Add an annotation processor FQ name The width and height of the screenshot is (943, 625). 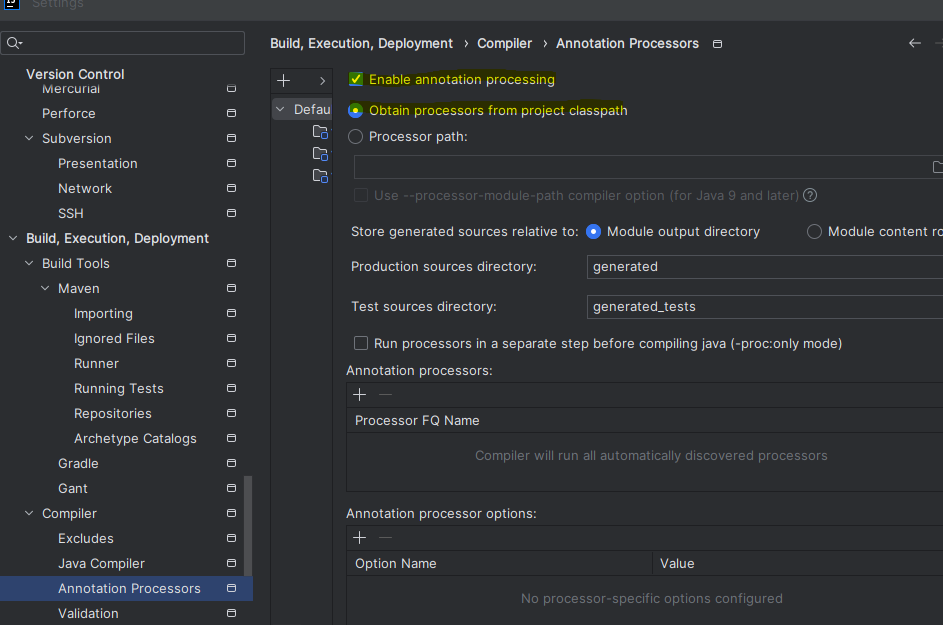359,394
